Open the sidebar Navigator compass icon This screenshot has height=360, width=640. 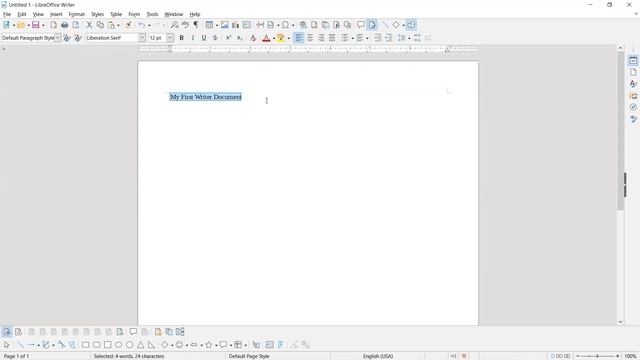[x=633, y=107]
